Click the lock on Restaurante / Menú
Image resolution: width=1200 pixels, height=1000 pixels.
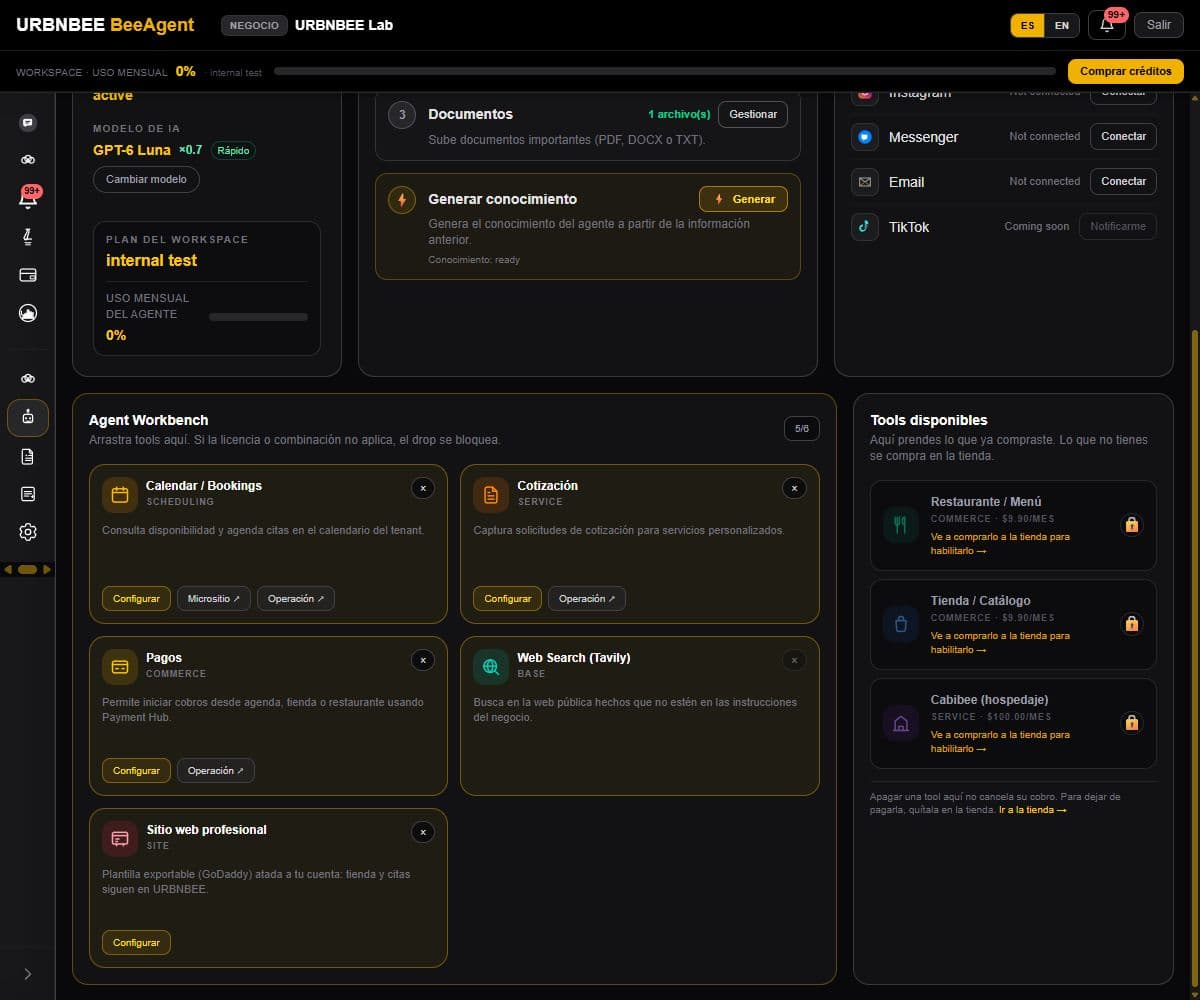(x=1132, y=524)
